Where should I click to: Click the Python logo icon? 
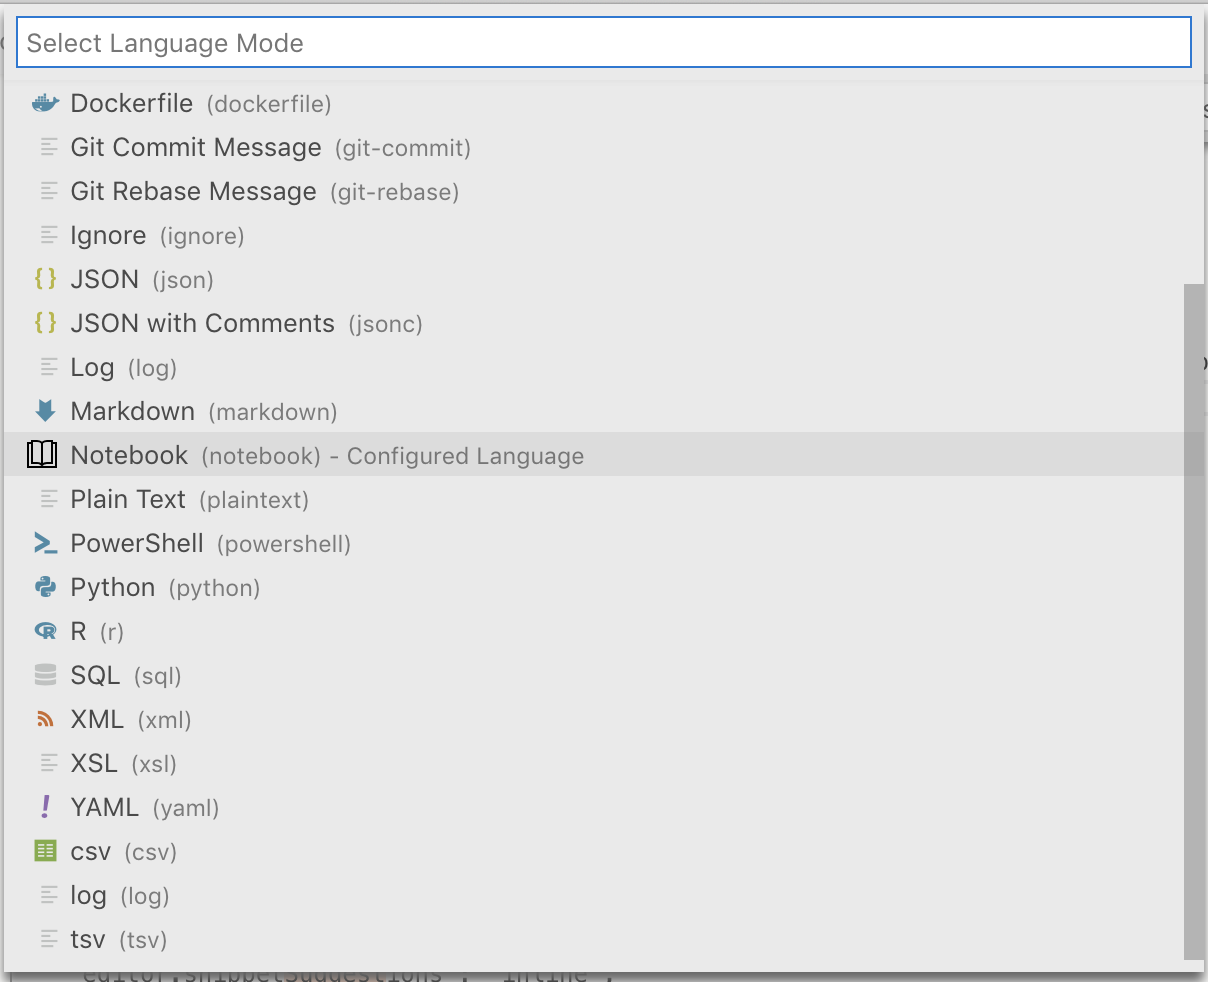pos(45,587)
